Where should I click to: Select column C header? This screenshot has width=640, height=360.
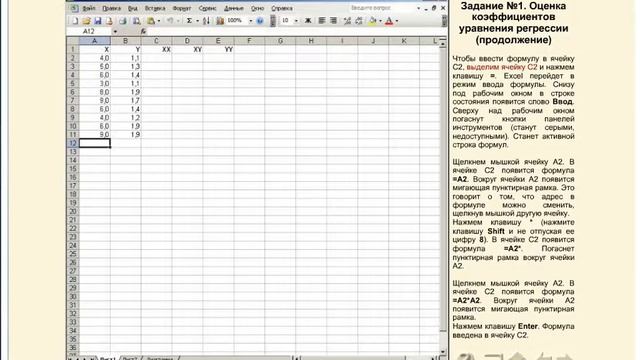point(156,41)
